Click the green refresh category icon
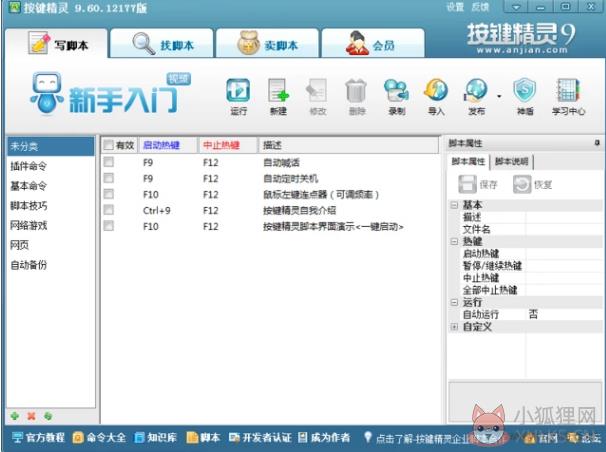The image size is (606, 452). (x=48, y=416)
